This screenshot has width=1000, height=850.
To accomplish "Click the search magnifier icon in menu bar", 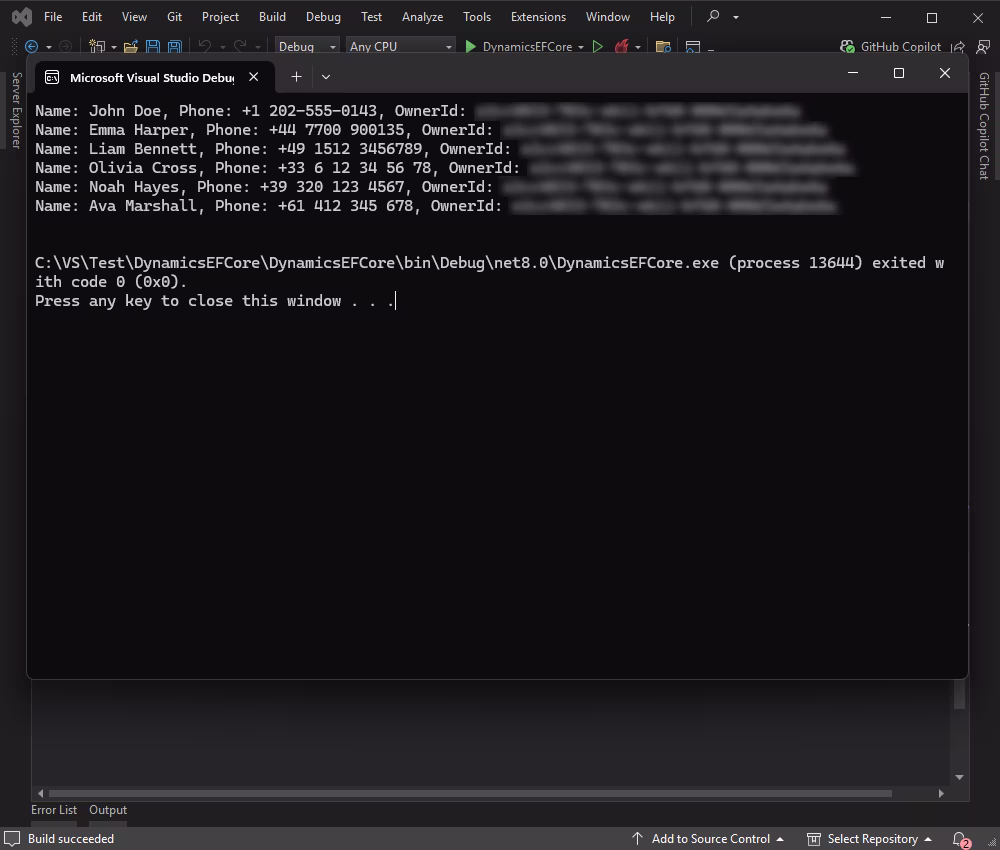I will [x=714, y=16].
